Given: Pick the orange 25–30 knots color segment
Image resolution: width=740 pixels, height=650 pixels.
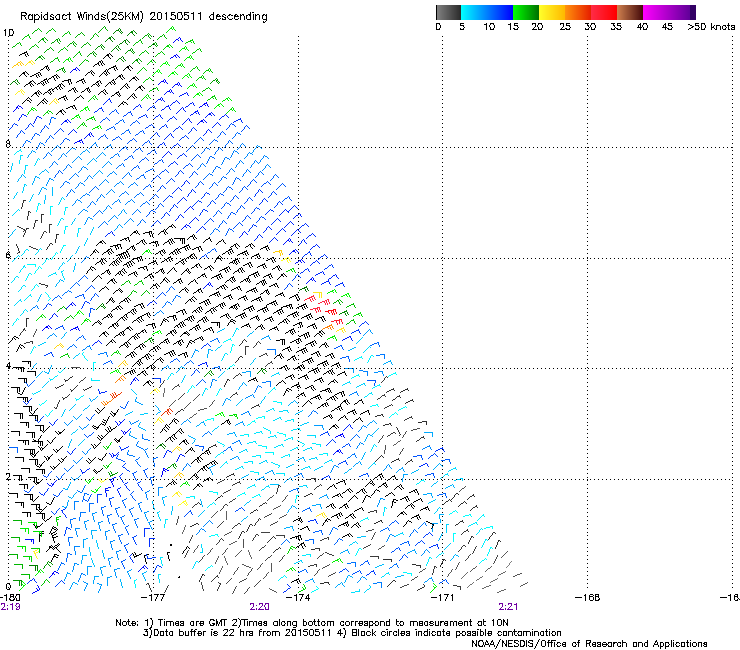Looking at the screenshot, I should click(x=578, y=12).
